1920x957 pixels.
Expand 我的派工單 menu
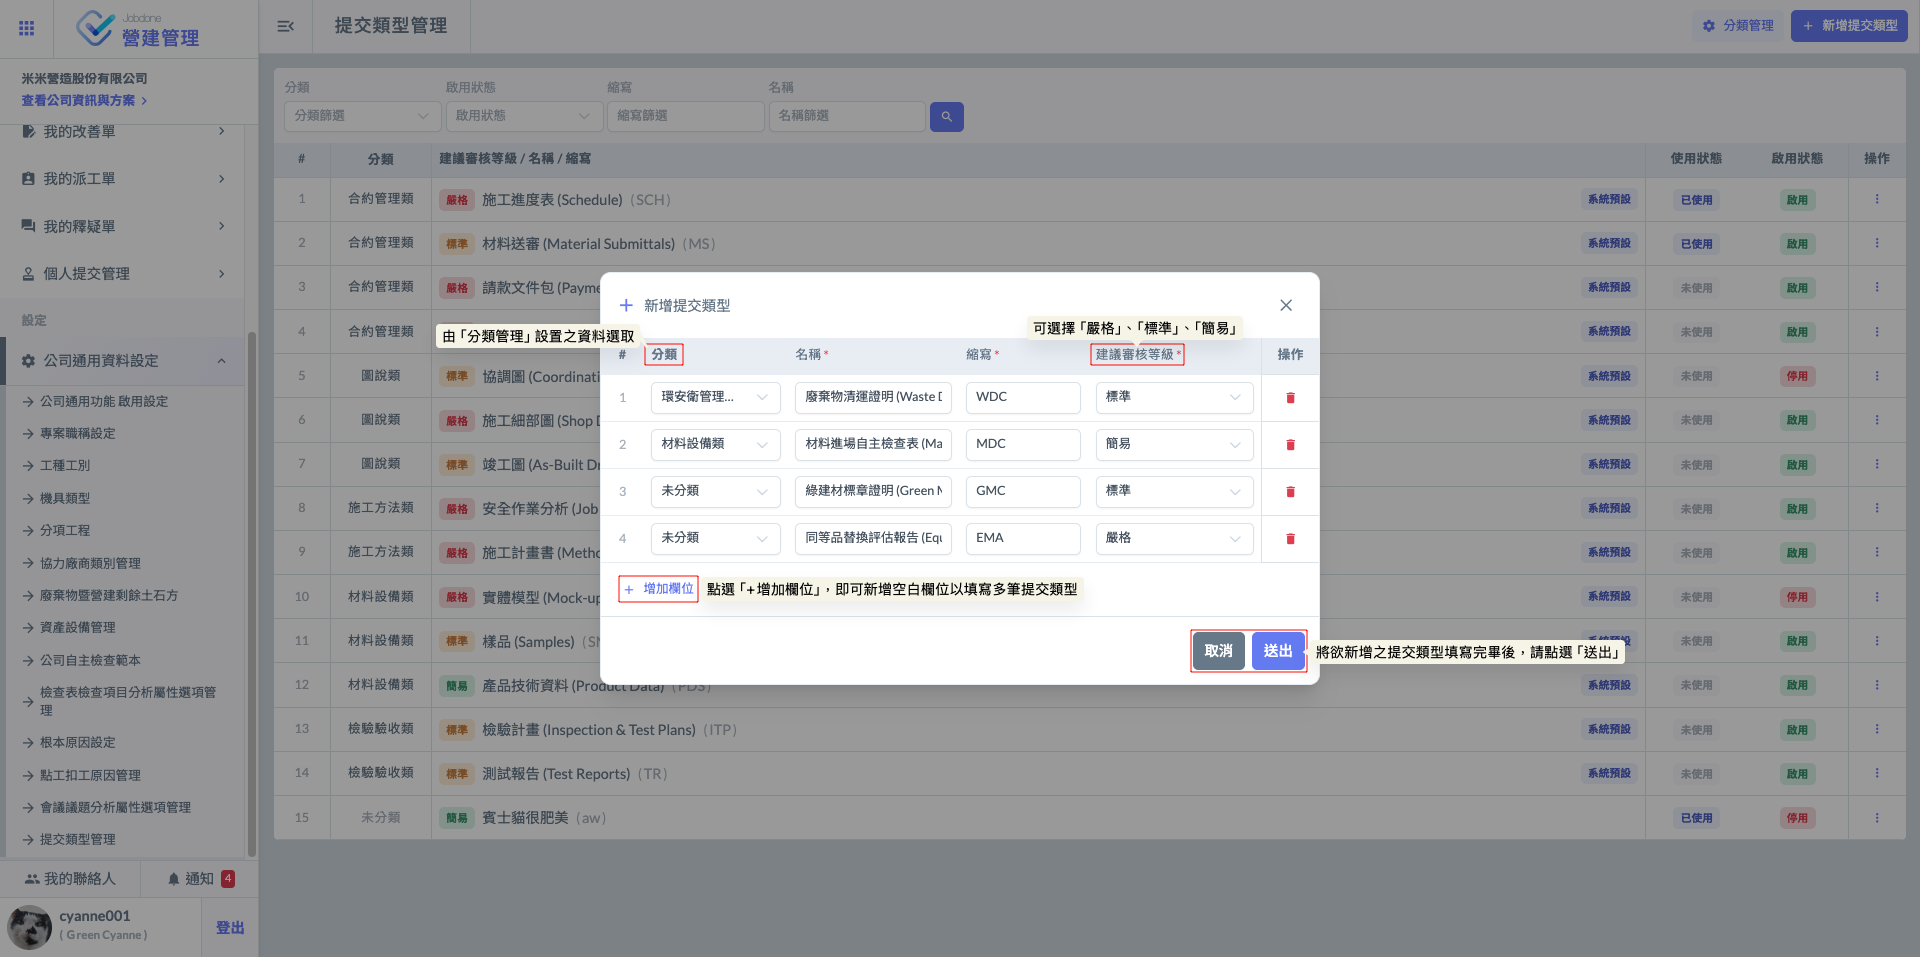122,179
